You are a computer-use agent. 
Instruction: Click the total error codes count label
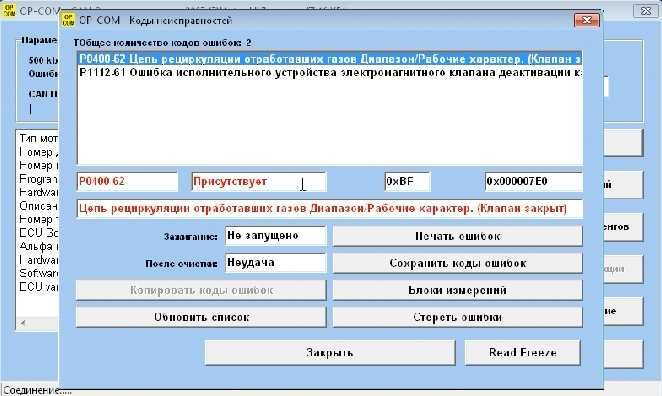click(x=163, y=43)
